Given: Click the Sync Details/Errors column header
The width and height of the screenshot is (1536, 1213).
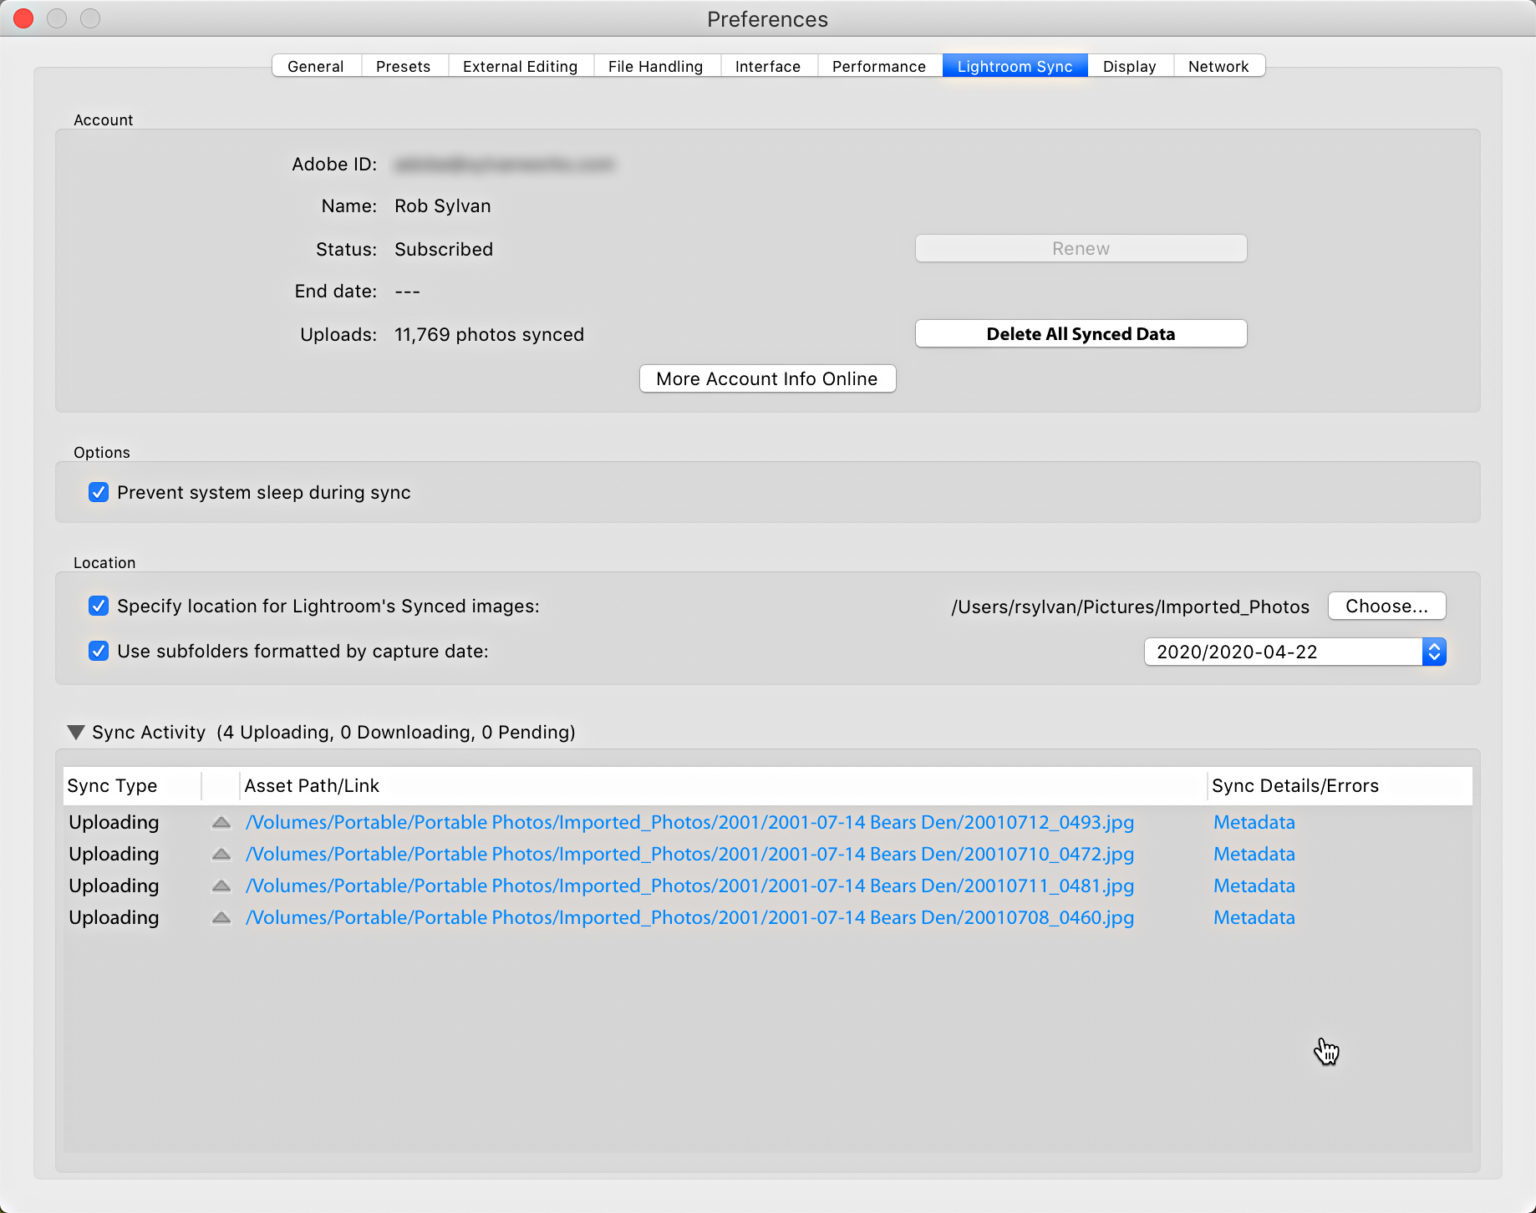Looking at the screenshot, I should coord(1340,786).
